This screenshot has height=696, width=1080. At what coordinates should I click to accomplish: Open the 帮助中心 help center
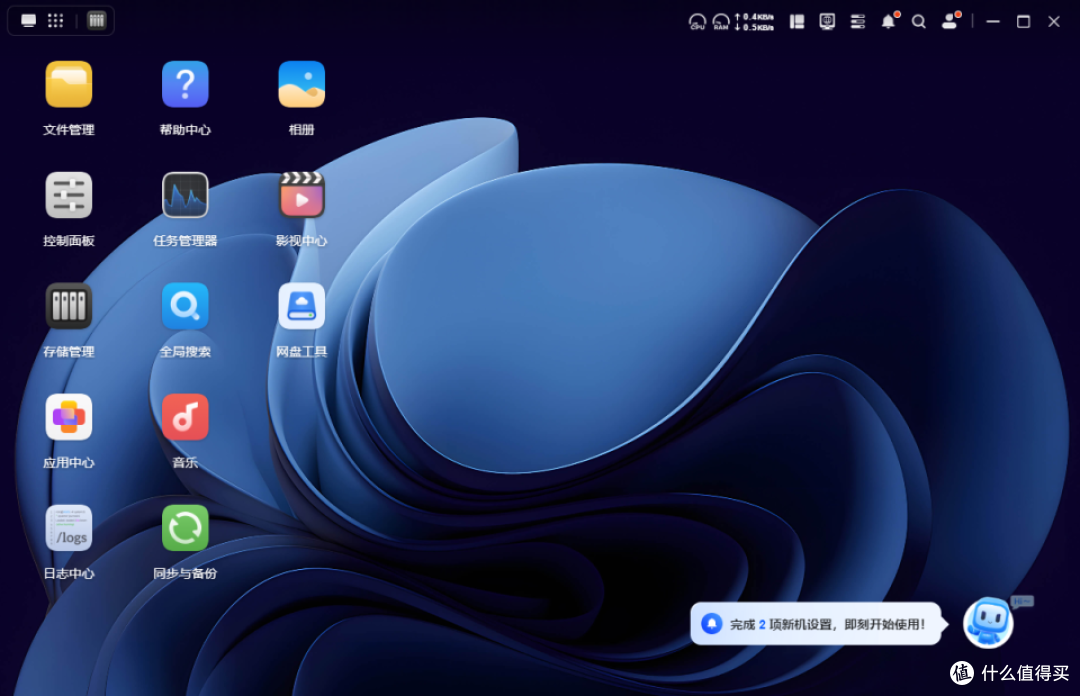click(x=185, y=85)
